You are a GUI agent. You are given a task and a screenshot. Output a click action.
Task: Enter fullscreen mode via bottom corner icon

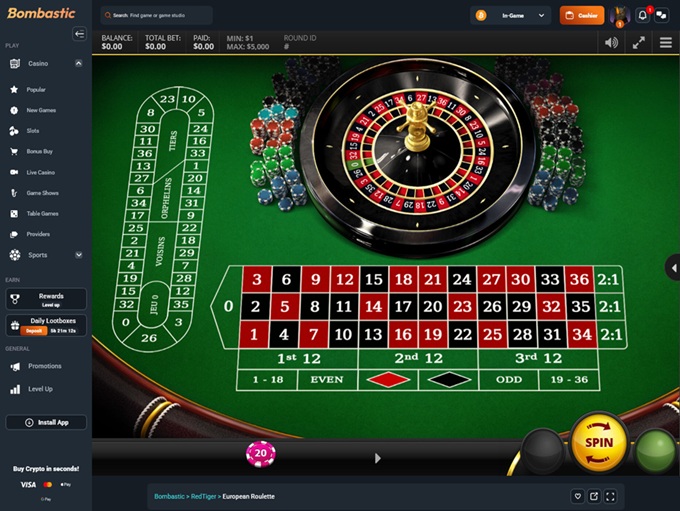coord(610,496)
